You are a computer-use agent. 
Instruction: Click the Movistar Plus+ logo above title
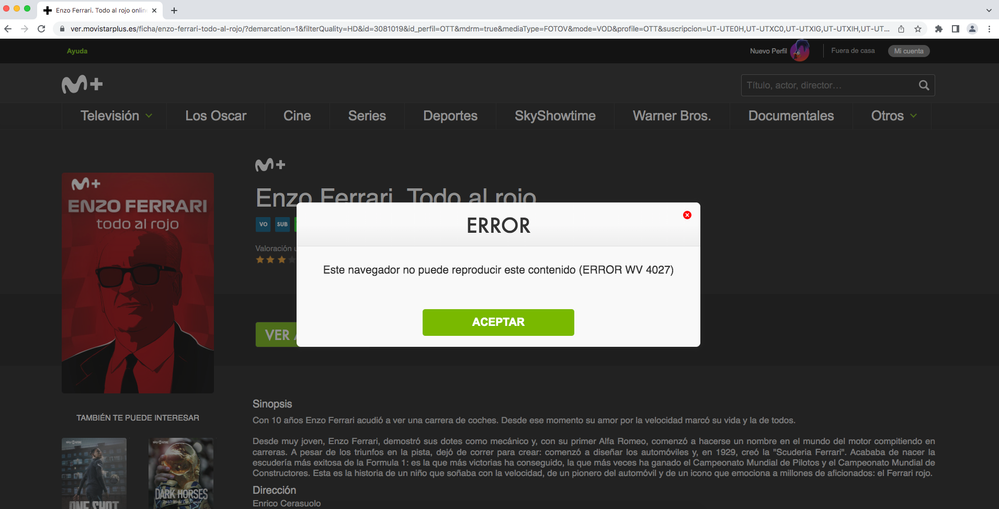(270, 165)
